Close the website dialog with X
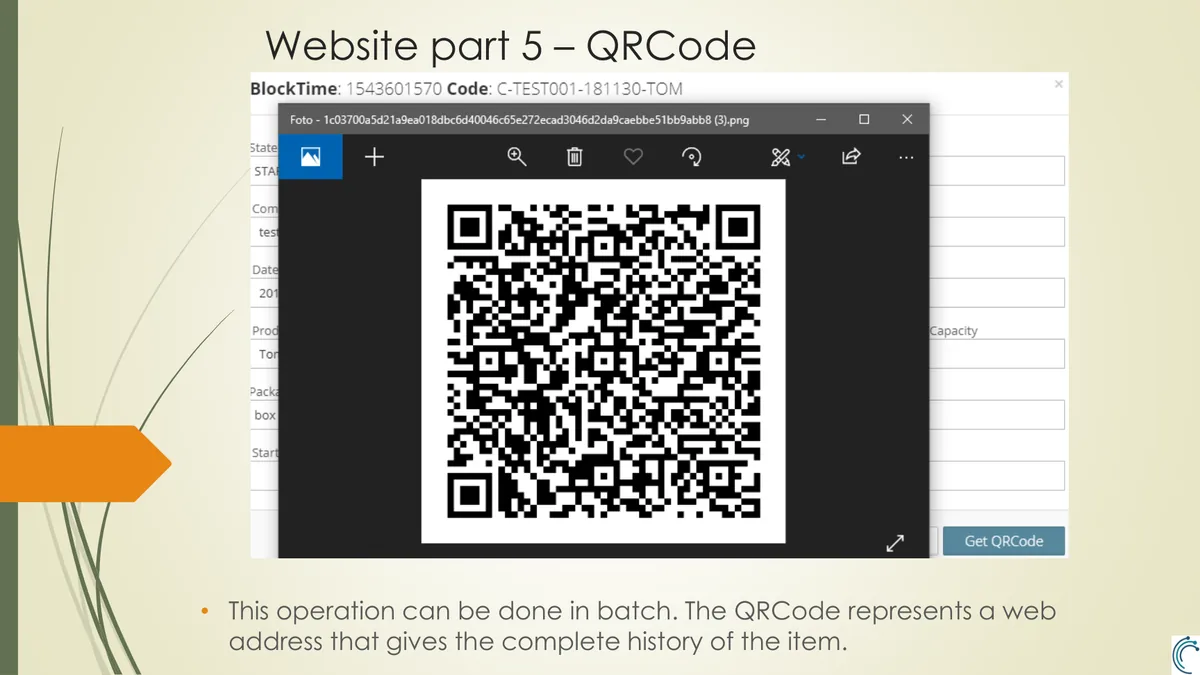 pyautogui.click(x=1058, y=85)
